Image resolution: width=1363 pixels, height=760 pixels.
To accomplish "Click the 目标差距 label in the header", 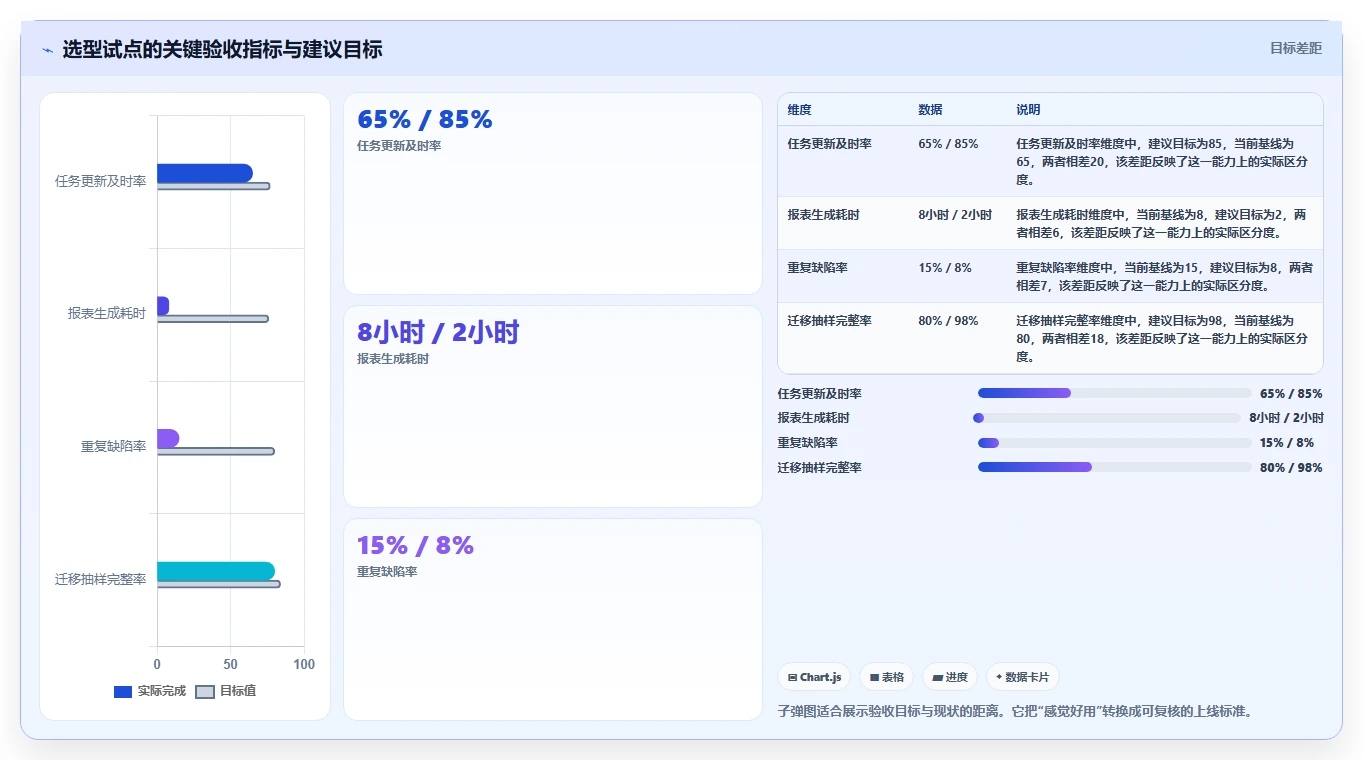I will pyautogui.click(x=1295, y=48).
